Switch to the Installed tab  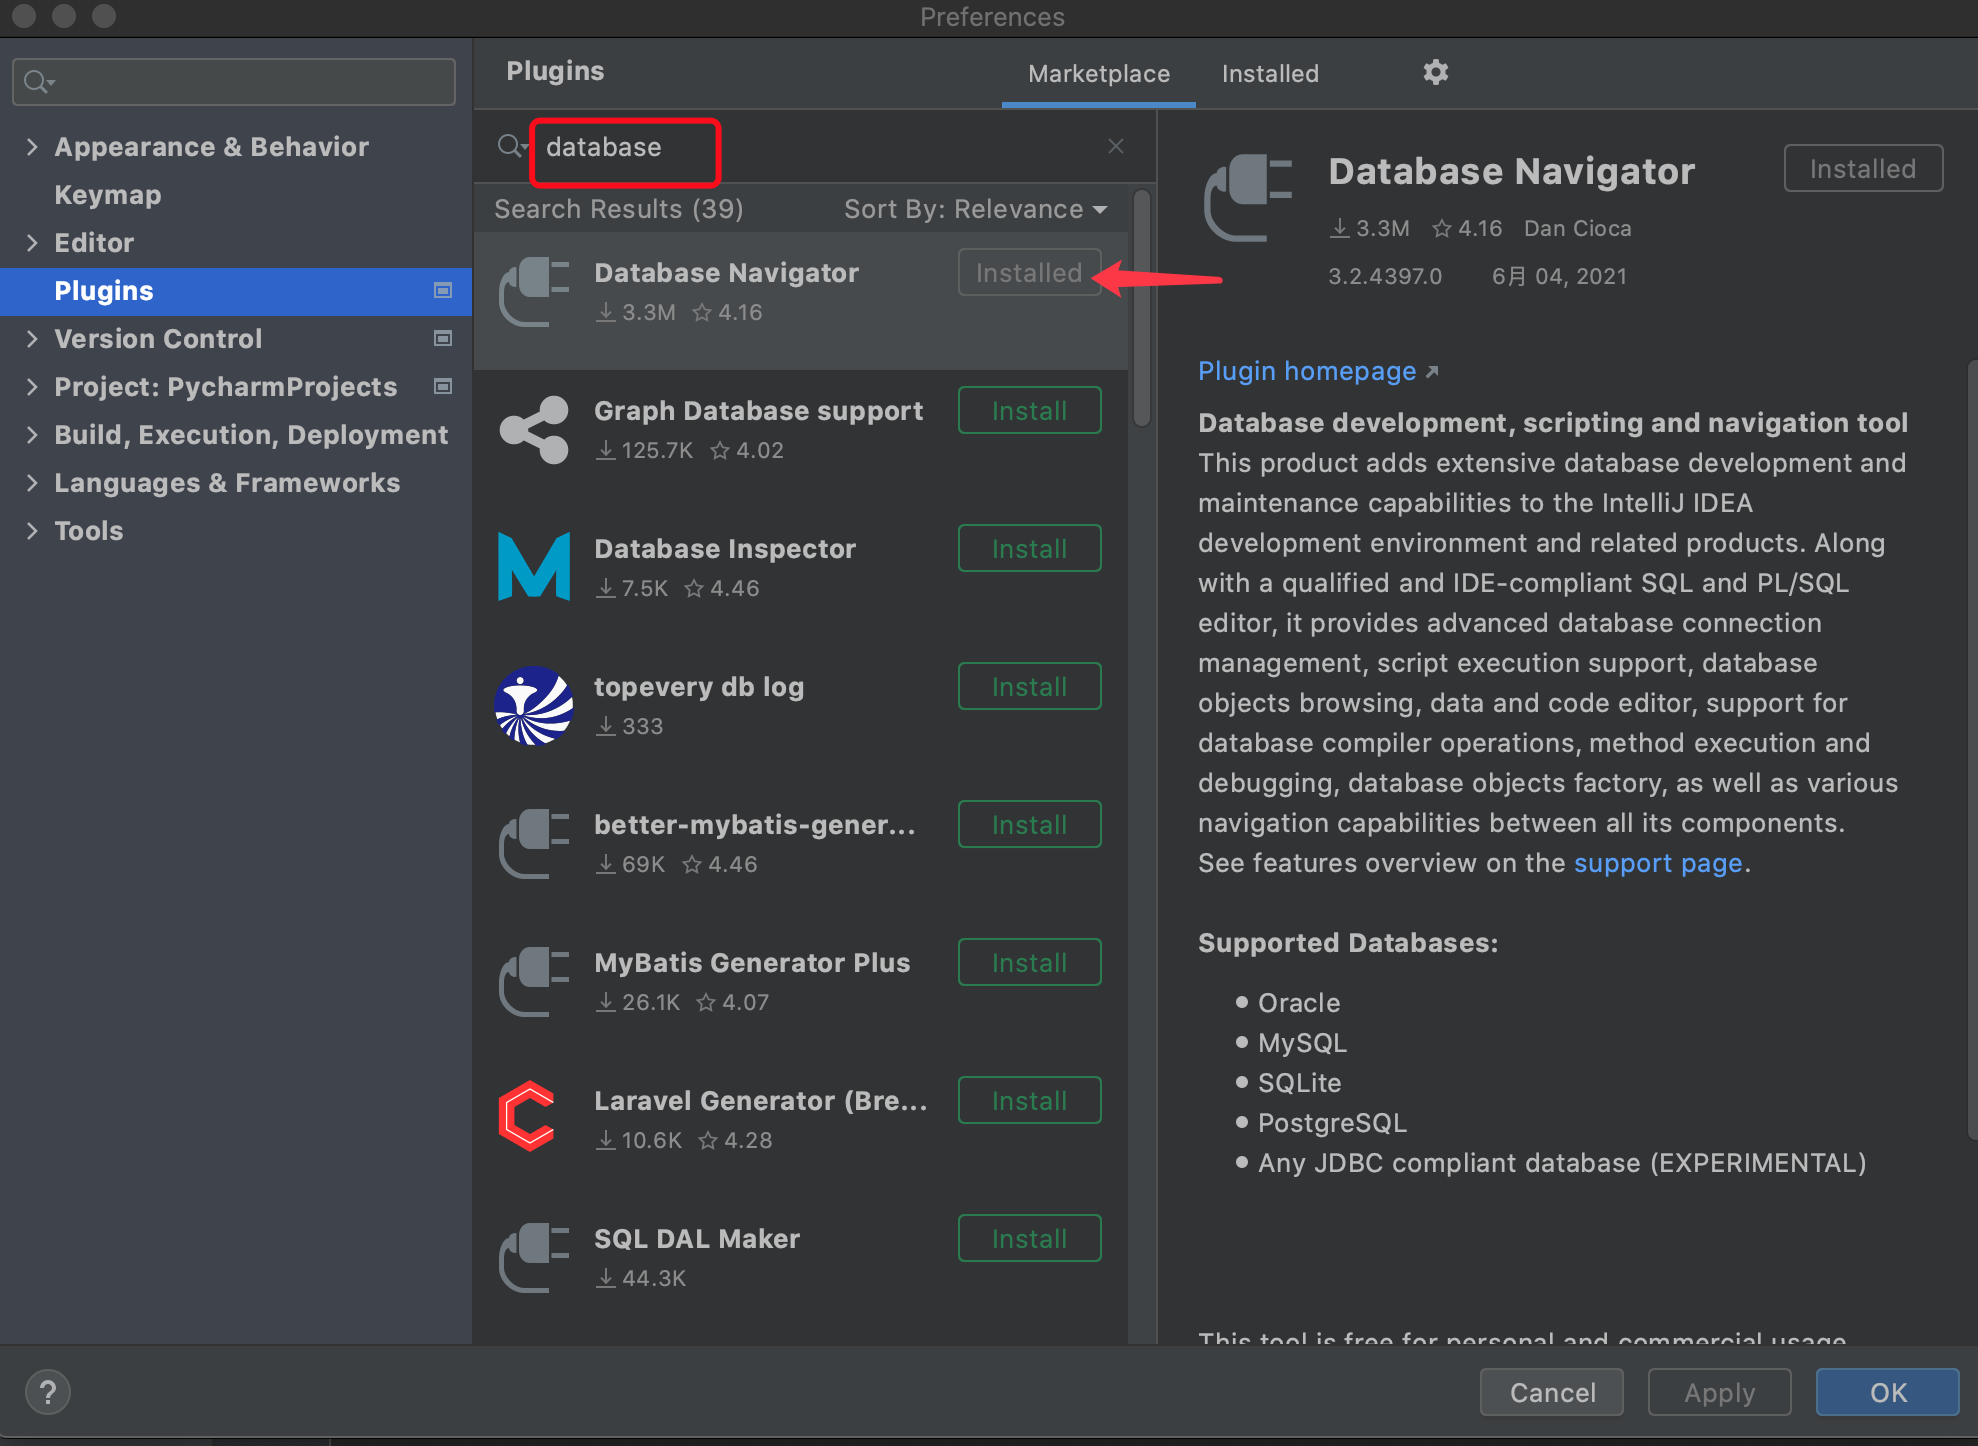(1269, 73)
